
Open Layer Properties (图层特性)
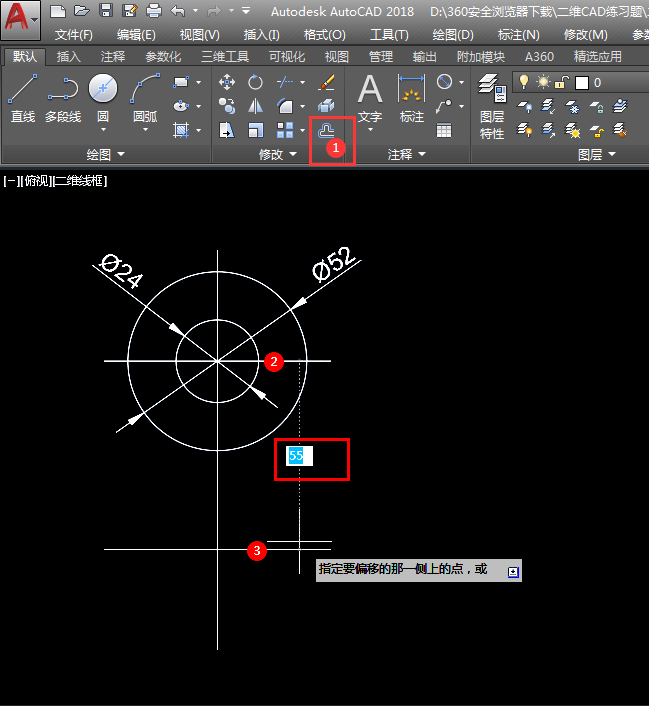pos(492,107)
